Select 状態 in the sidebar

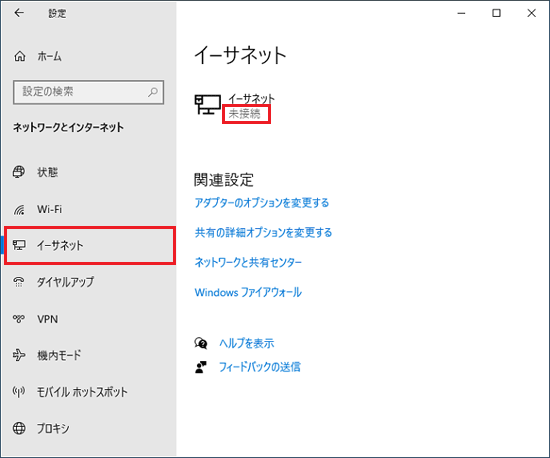48,172
